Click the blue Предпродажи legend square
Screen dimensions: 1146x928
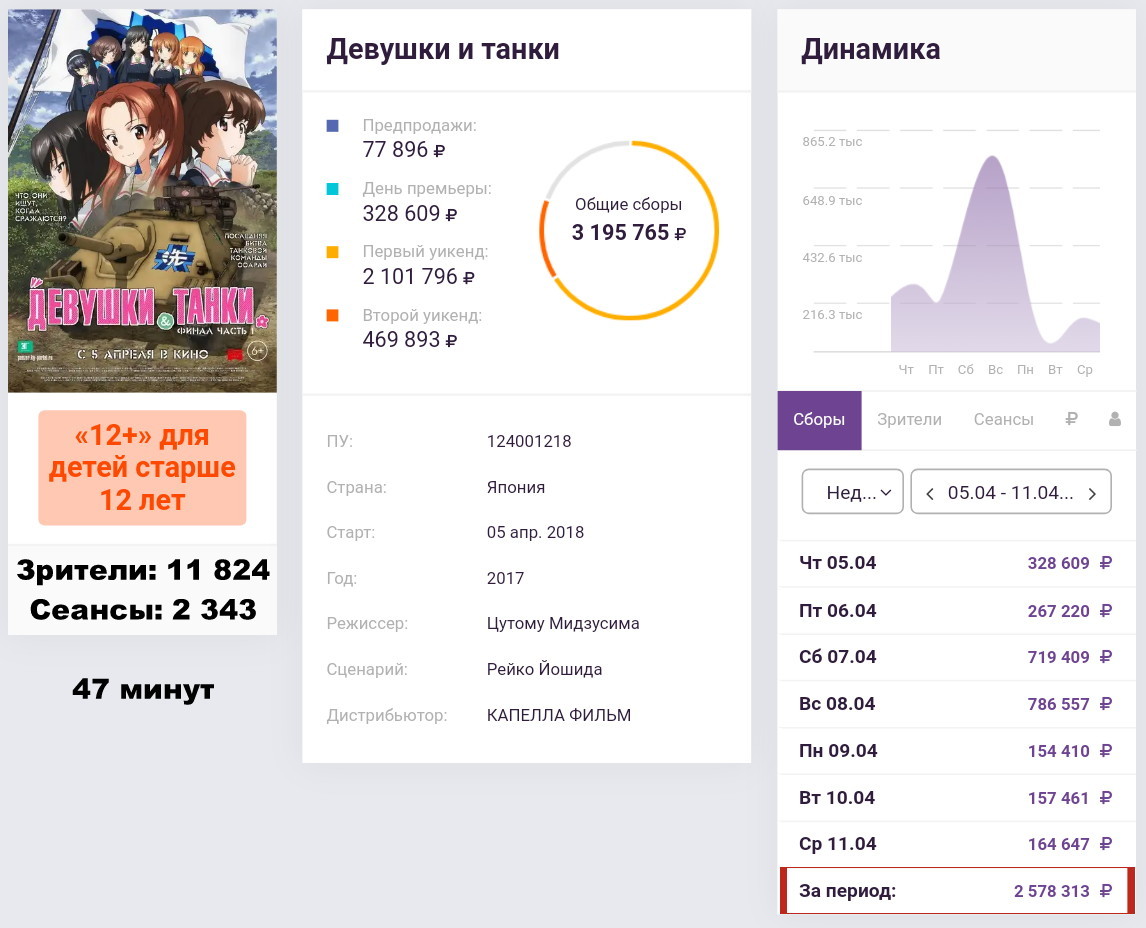point(332,126)
